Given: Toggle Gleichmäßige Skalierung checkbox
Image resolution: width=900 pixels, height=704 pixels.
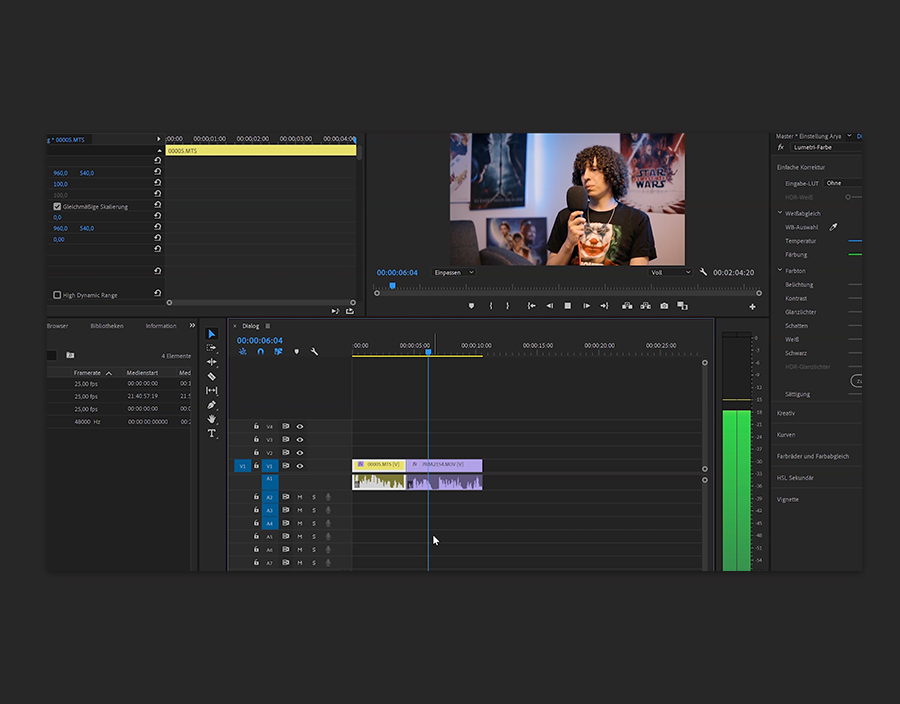Looking at the screenshot, I should coord(57,207).
